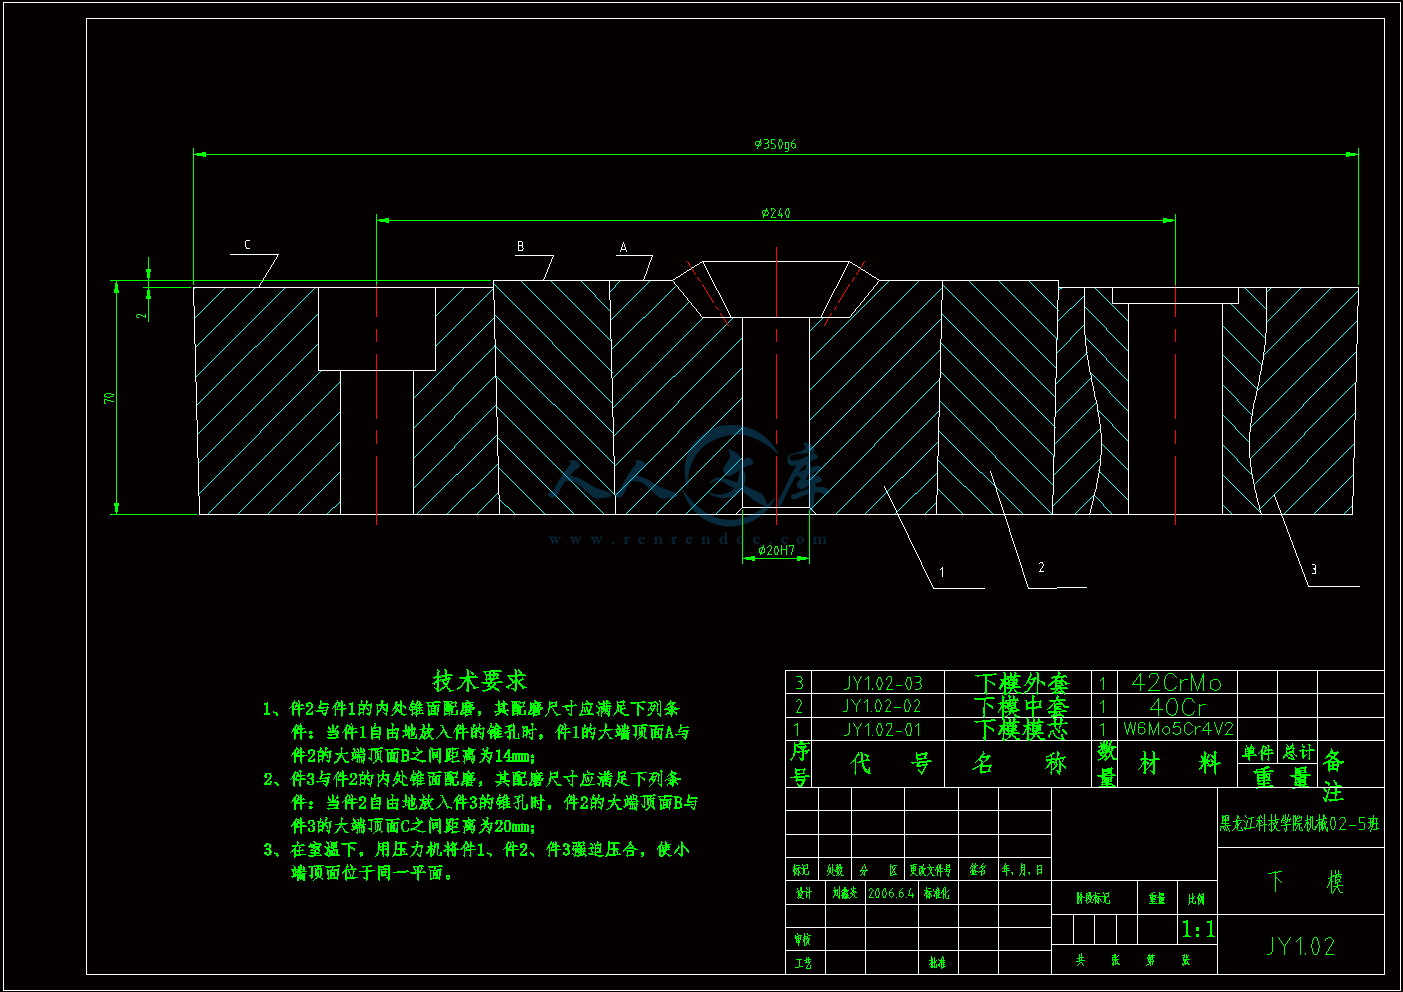Click the 代号 column header in parts list
Screen dimensions: 1403x992
[891, 764]
